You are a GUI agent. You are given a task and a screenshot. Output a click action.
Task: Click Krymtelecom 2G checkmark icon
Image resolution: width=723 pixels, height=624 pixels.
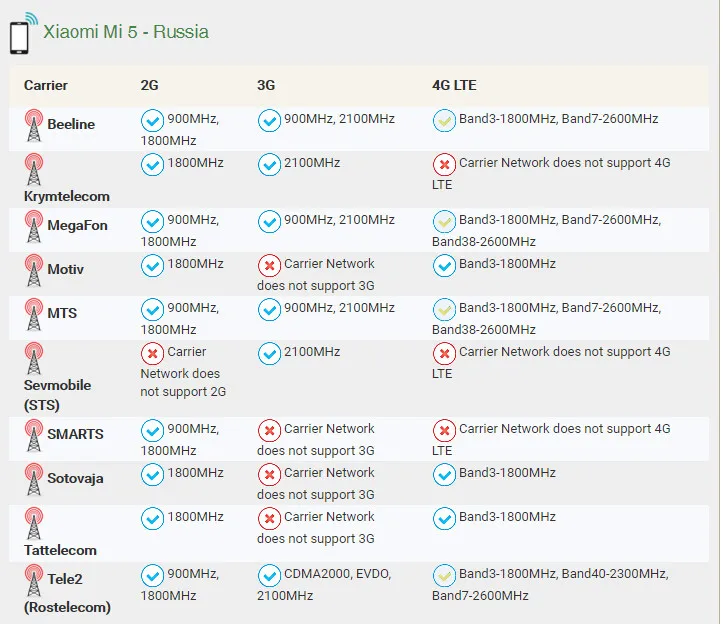[152, 165]
